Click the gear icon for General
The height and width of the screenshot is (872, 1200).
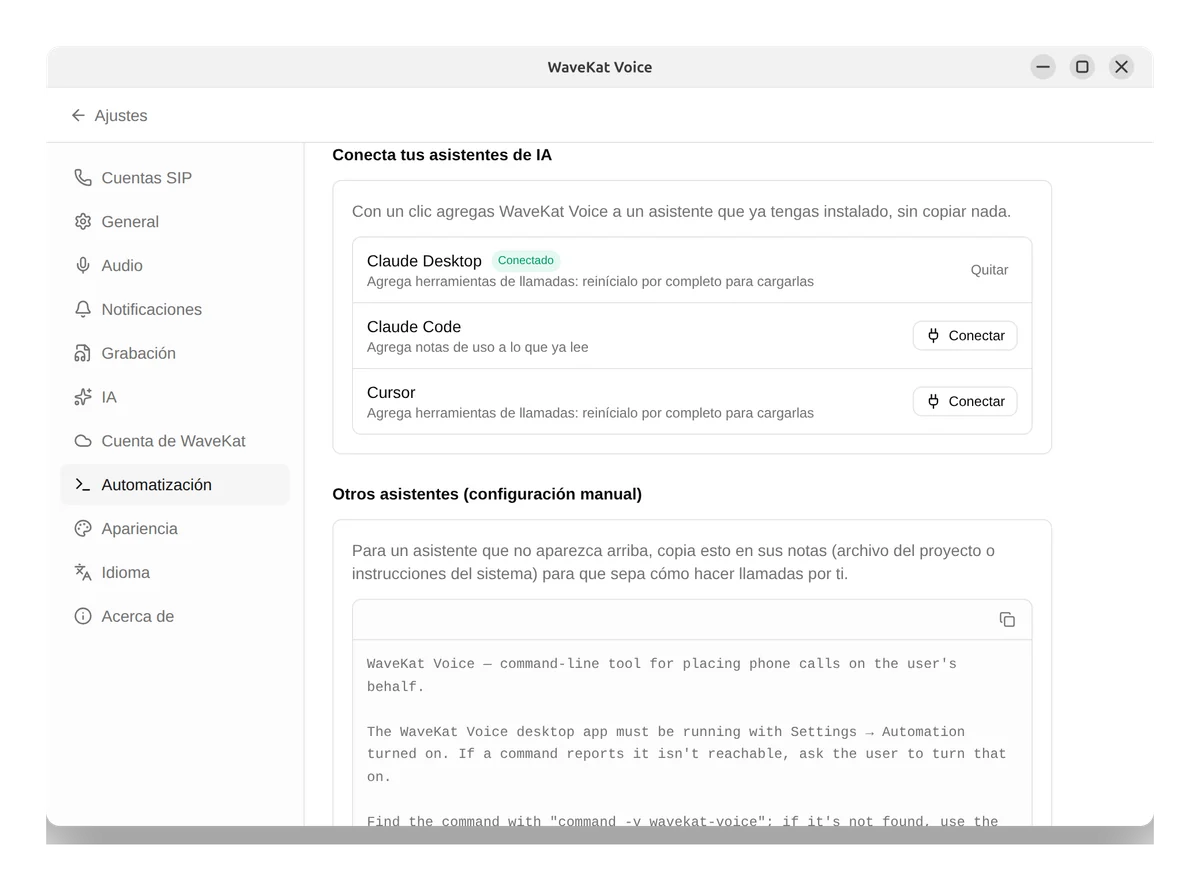[x=83, y=222]
